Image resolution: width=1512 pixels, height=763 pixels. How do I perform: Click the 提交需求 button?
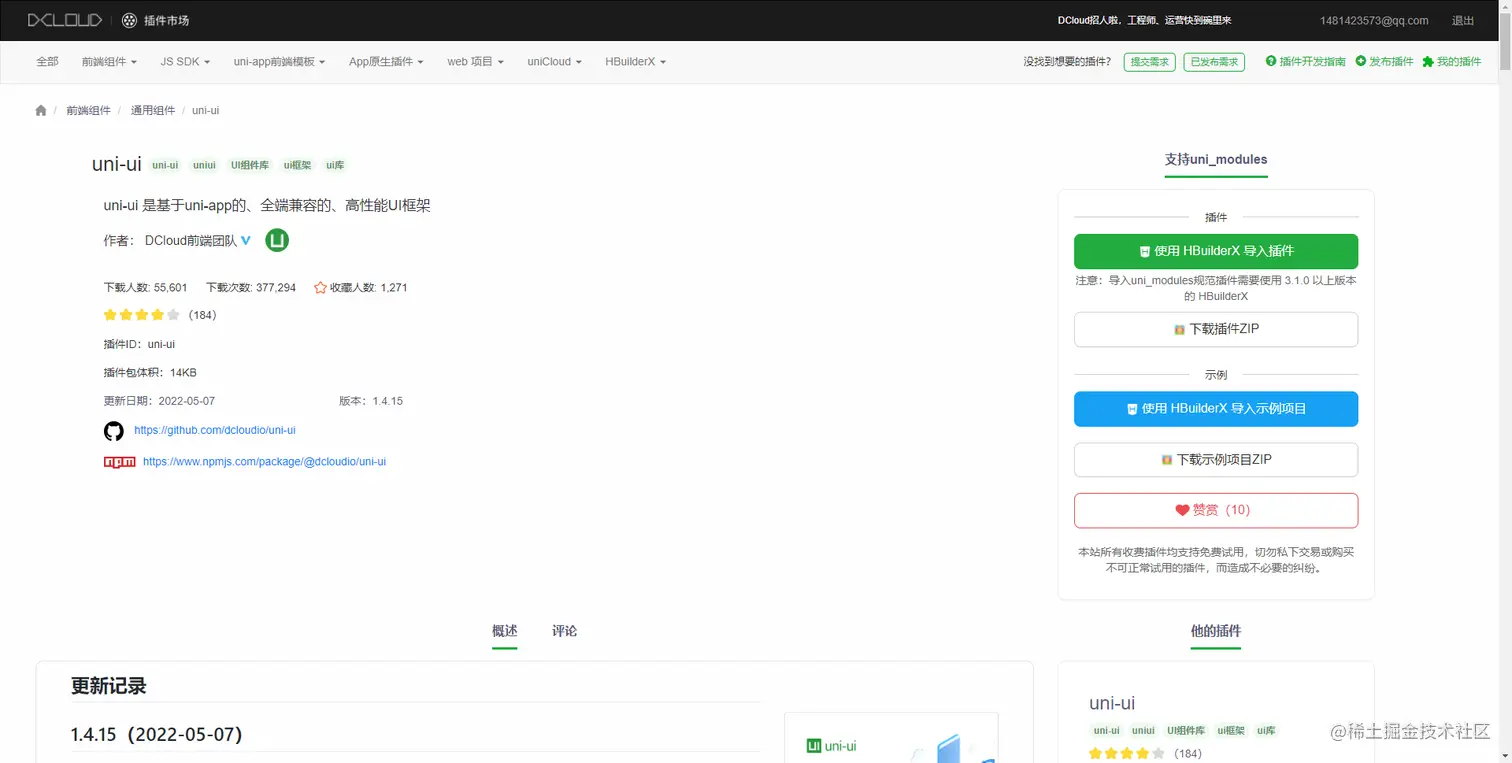(x=1149, y=62)
